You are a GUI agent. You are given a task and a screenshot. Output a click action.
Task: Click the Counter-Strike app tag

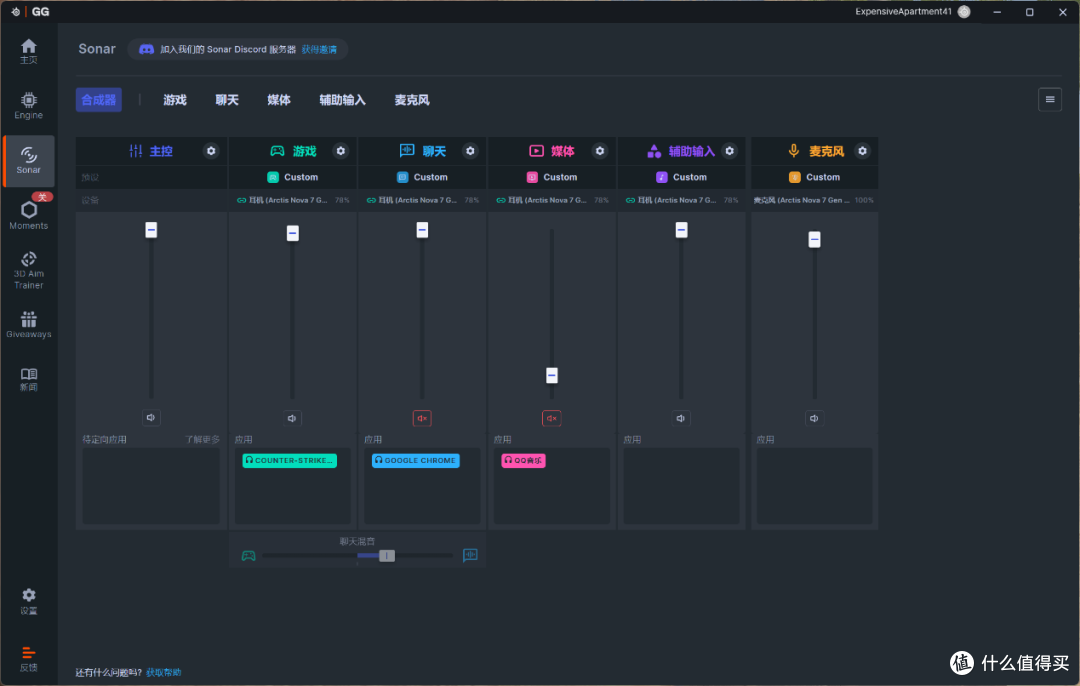(289, 460)
